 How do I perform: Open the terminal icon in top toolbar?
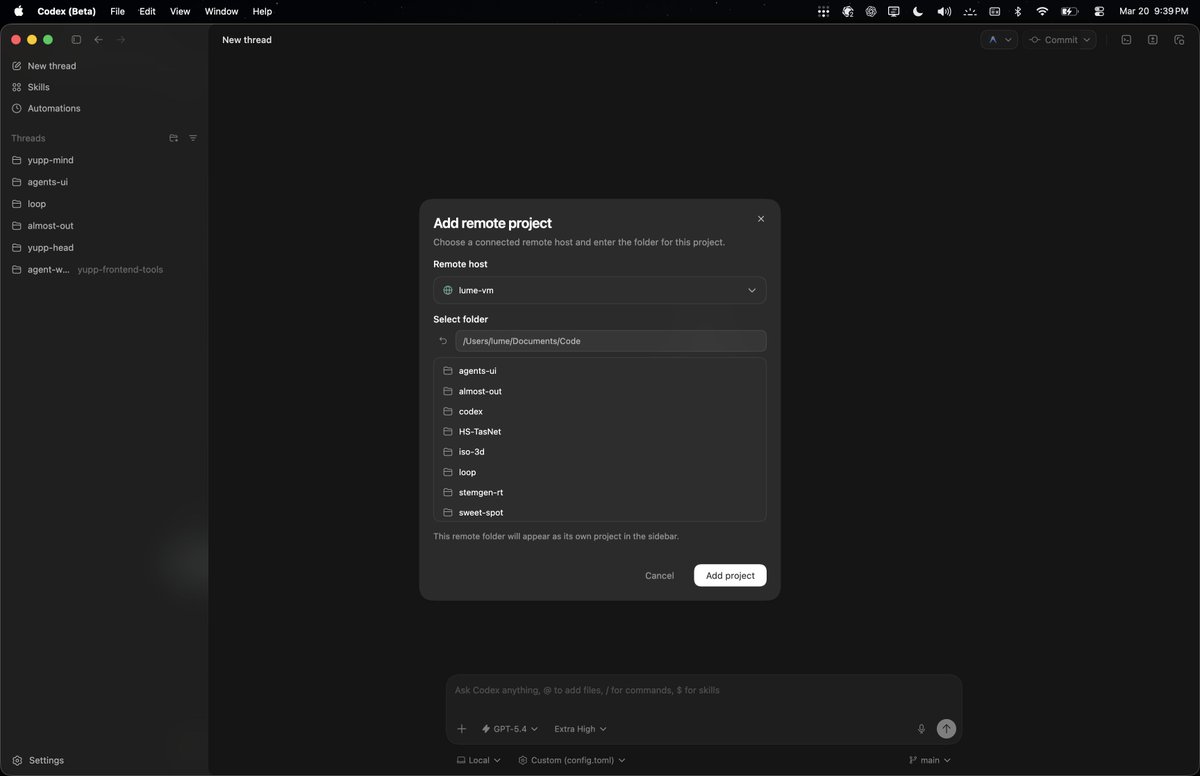[1126, 40]
